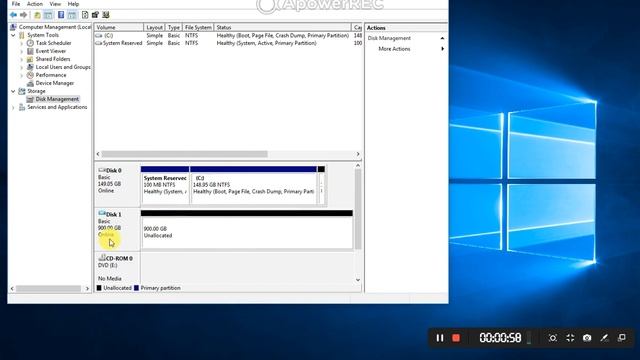Select the System Reserved partition block on Disk 0
This screenshot has height=360, width=640.
click(x=165, y=186)
